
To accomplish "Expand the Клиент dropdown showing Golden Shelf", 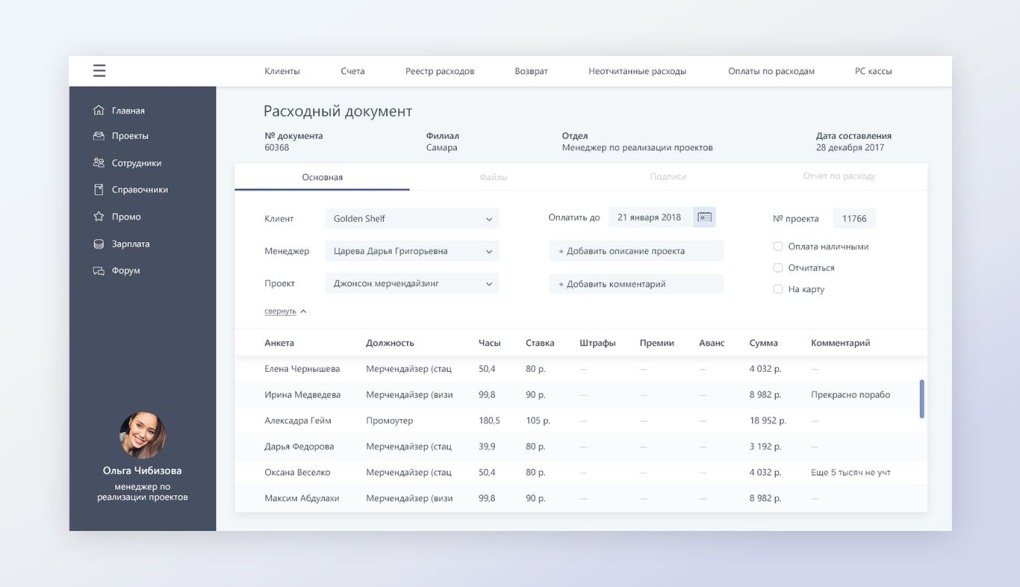I will 412,219.
